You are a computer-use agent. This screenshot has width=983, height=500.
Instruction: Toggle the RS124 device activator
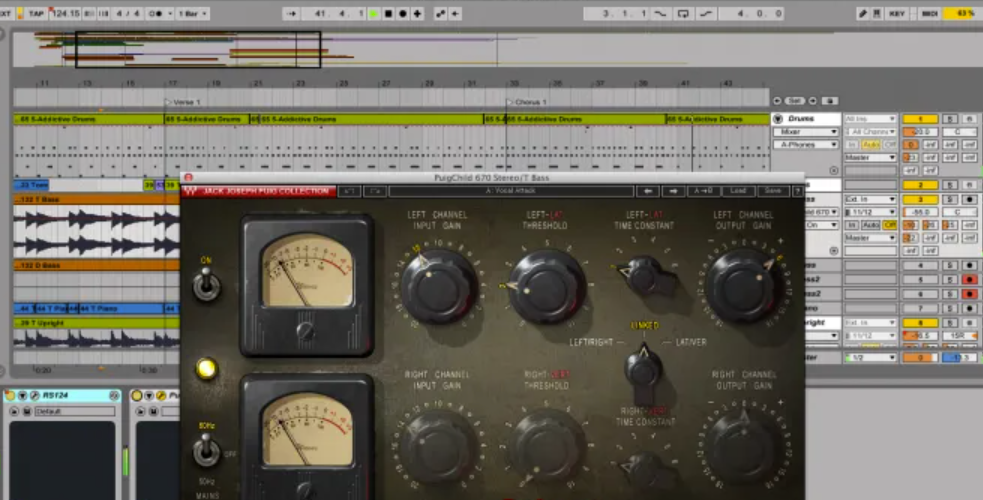[10, 395]
